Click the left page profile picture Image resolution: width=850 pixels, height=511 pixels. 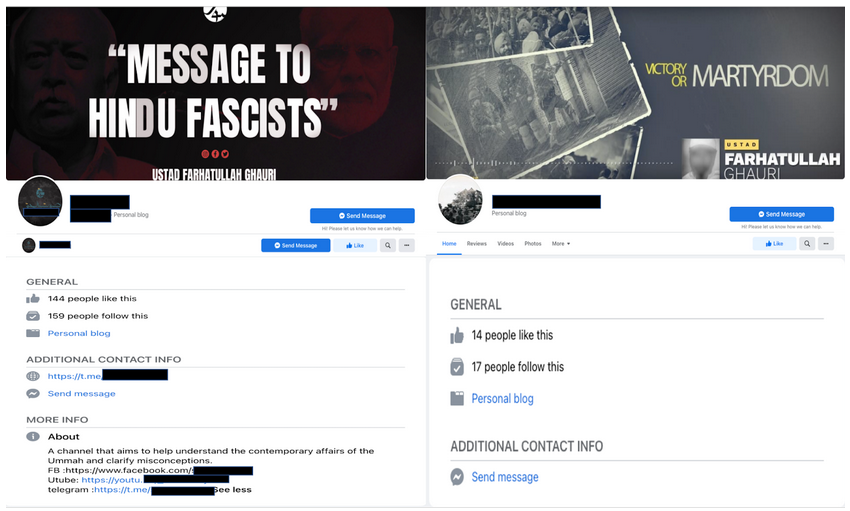click(40, 200)
